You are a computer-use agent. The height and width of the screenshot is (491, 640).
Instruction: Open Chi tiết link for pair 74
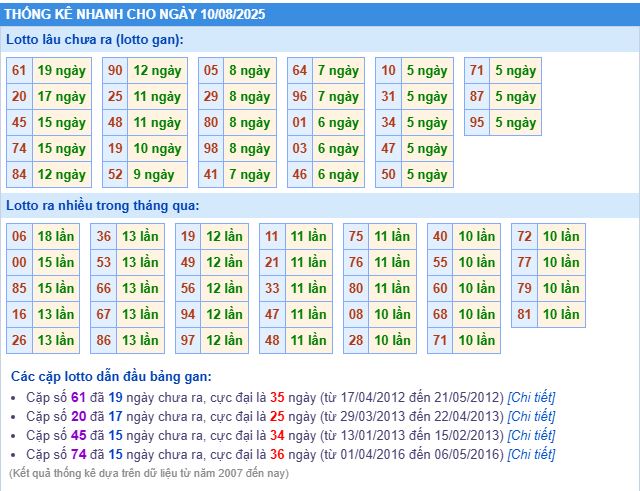click(x=531, y=454)
